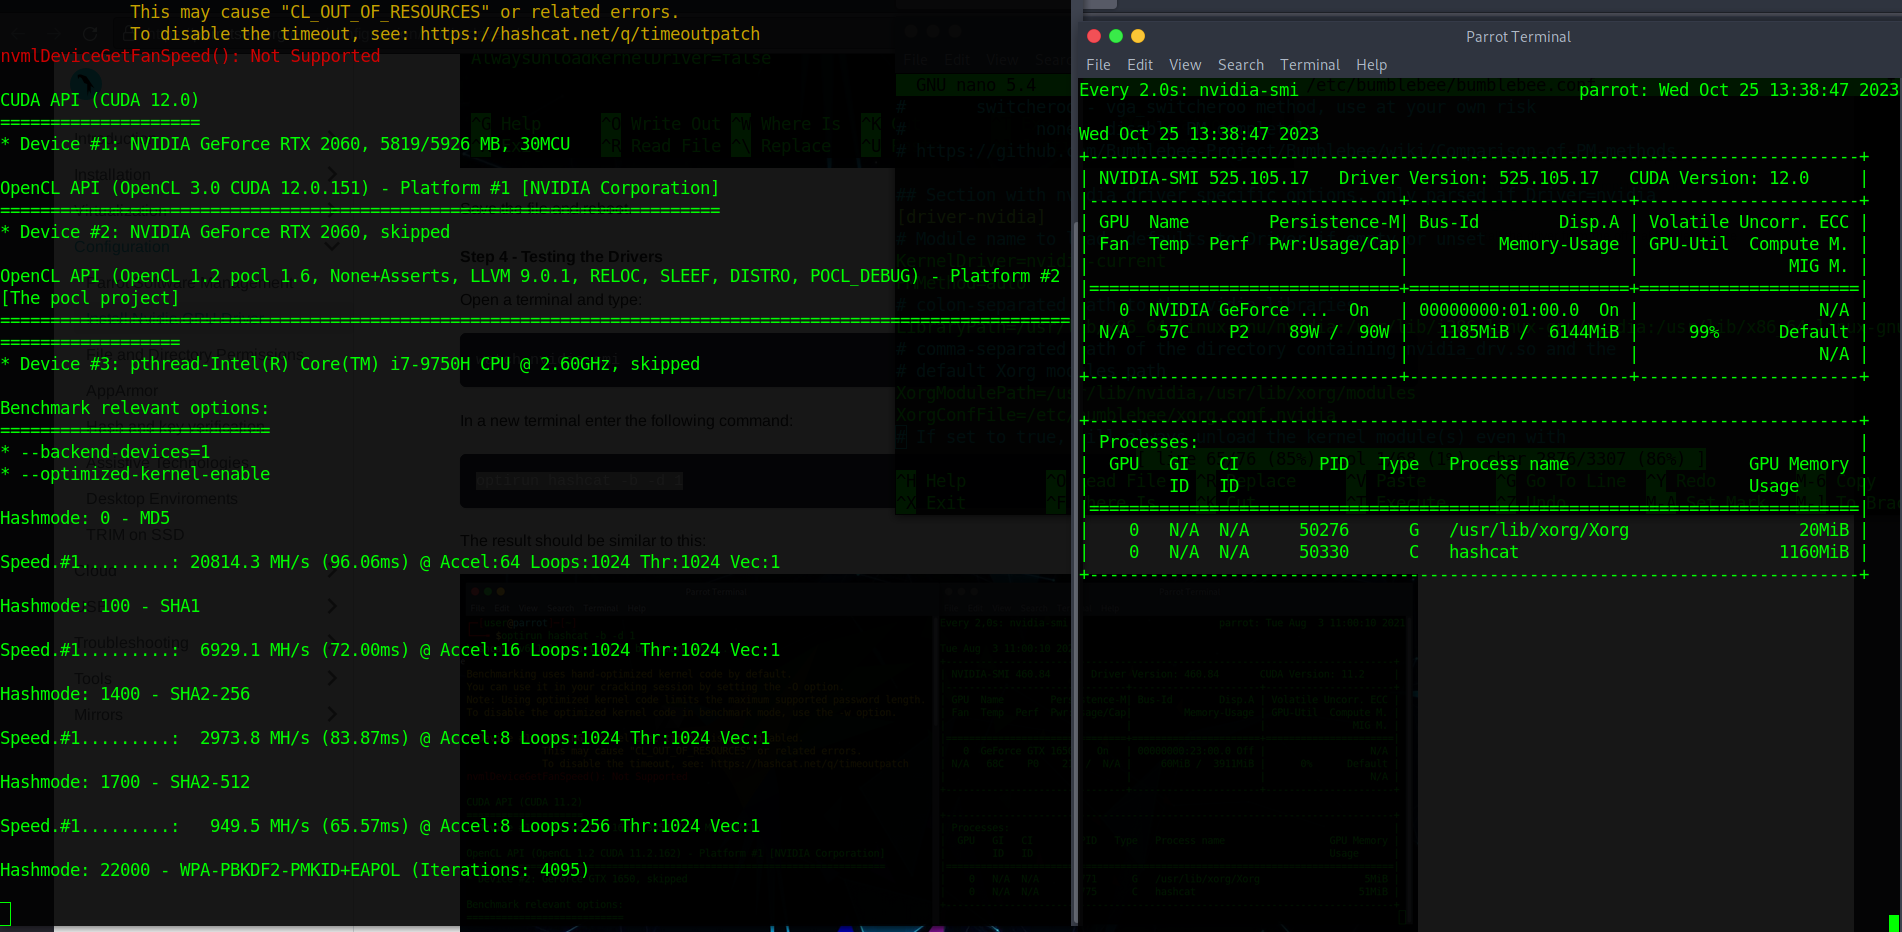This screenshot has height=932, width=1902.
Task: Click the '89W / 90W' power usage value
Action: [1339, 332]
